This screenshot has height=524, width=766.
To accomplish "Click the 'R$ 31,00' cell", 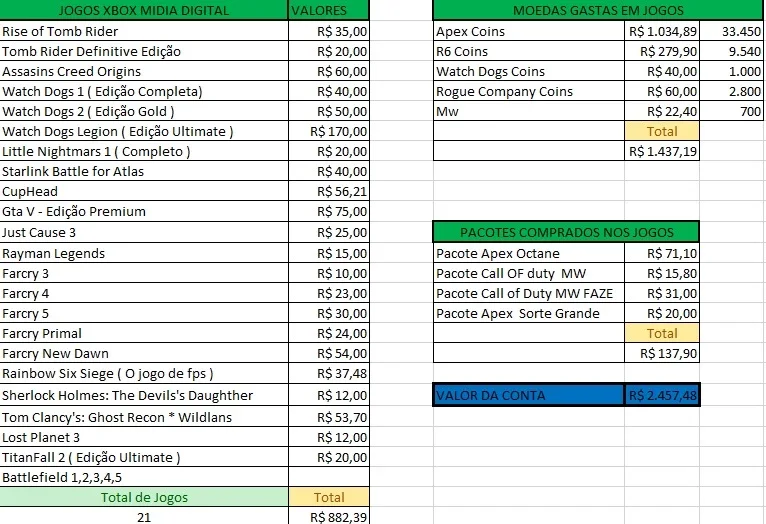I will click(662, 293).
